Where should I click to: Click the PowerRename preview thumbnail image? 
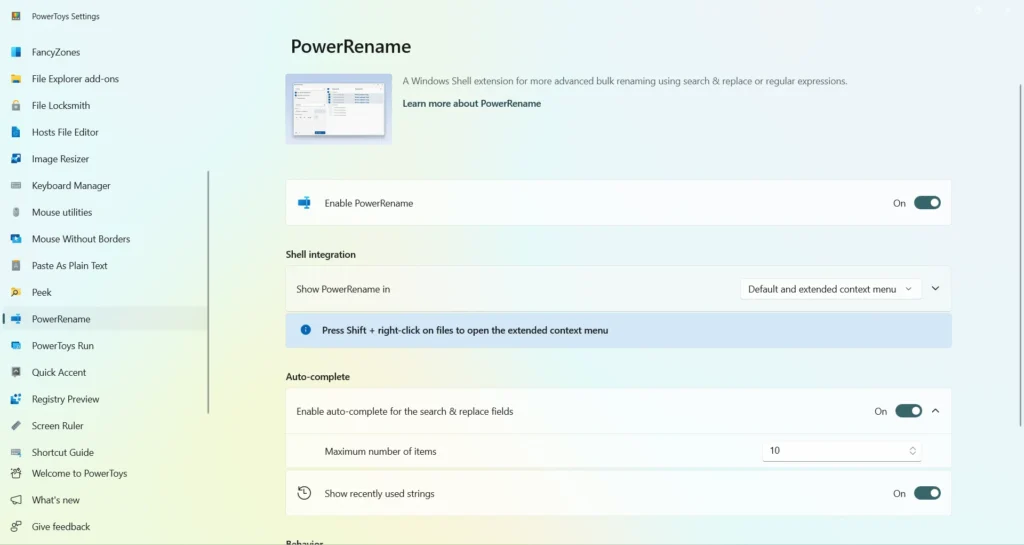338,109
